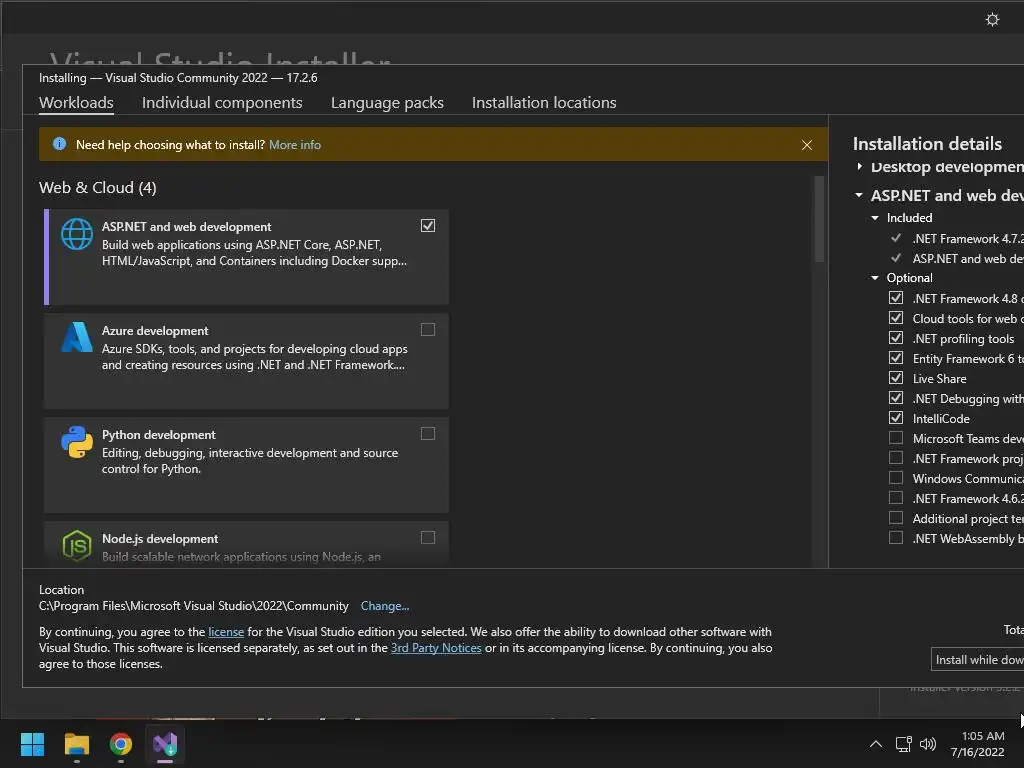
Task: Uncheck IntelliCode option
Action: pos(896,418)
